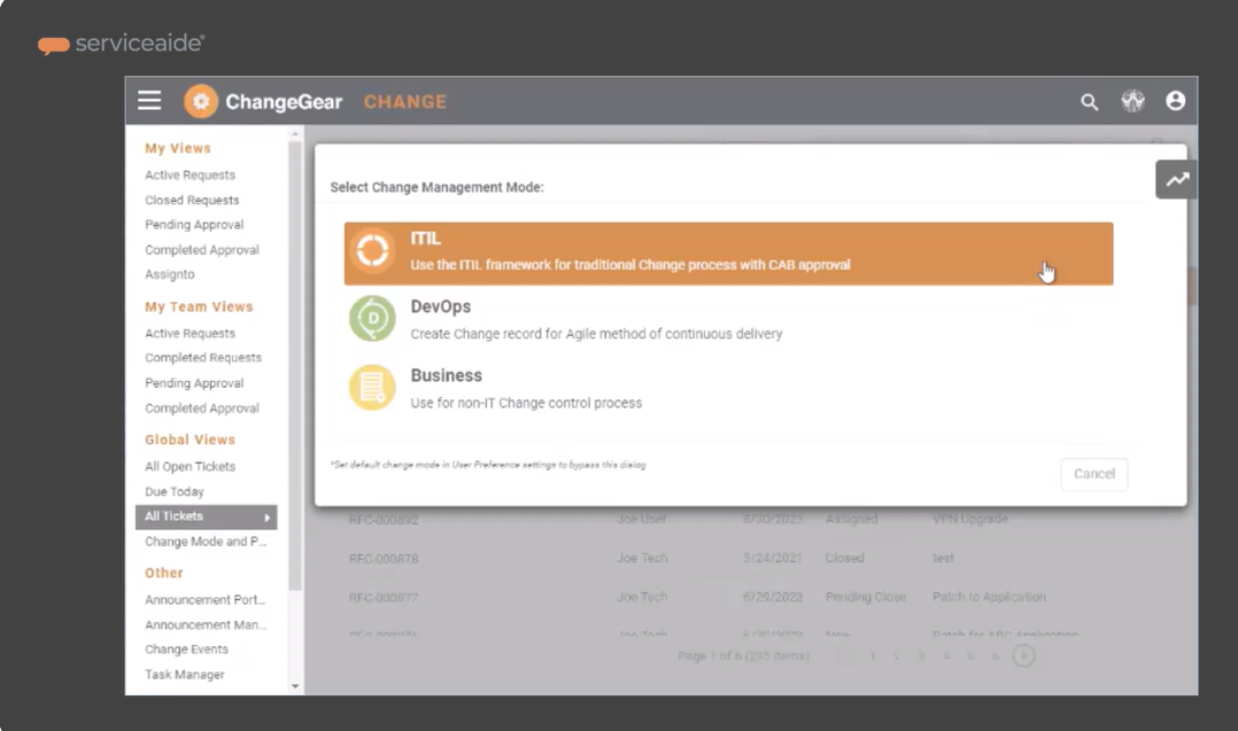The image size is (1238, 731).
Task: Open the trend chart side tab
Action: click(x=1177, y=180)
